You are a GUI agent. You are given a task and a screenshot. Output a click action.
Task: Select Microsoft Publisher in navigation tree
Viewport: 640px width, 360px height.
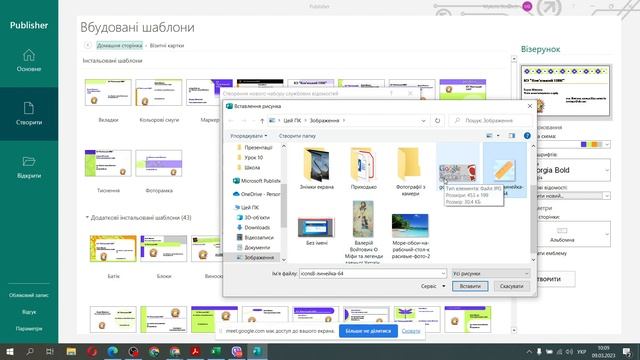256,181
